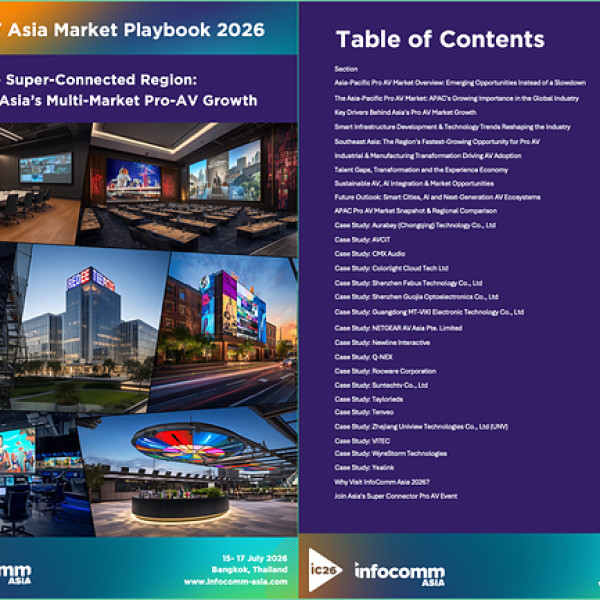Screen dimensions: 600x600
Task: Select 'Case Study: Yealink' entry
Action: pyautogui.click(x=364, y=467)
